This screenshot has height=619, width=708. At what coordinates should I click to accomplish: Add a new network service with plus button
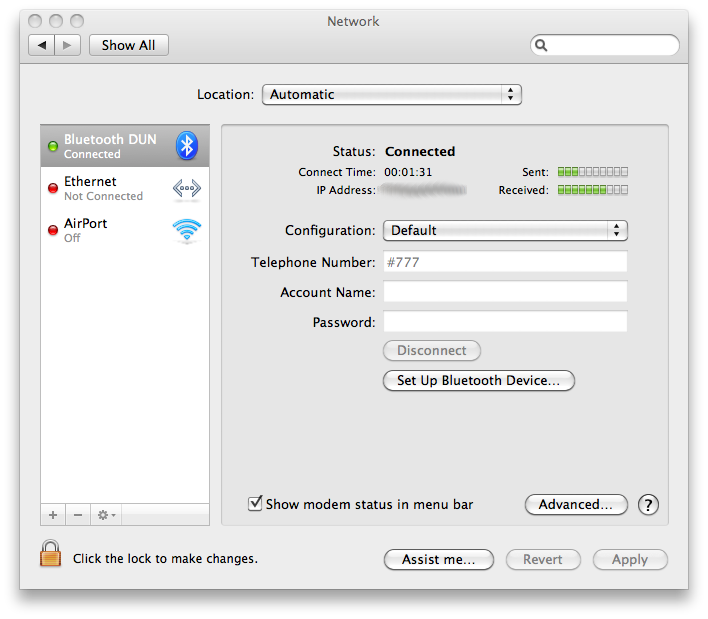(53, 515)
